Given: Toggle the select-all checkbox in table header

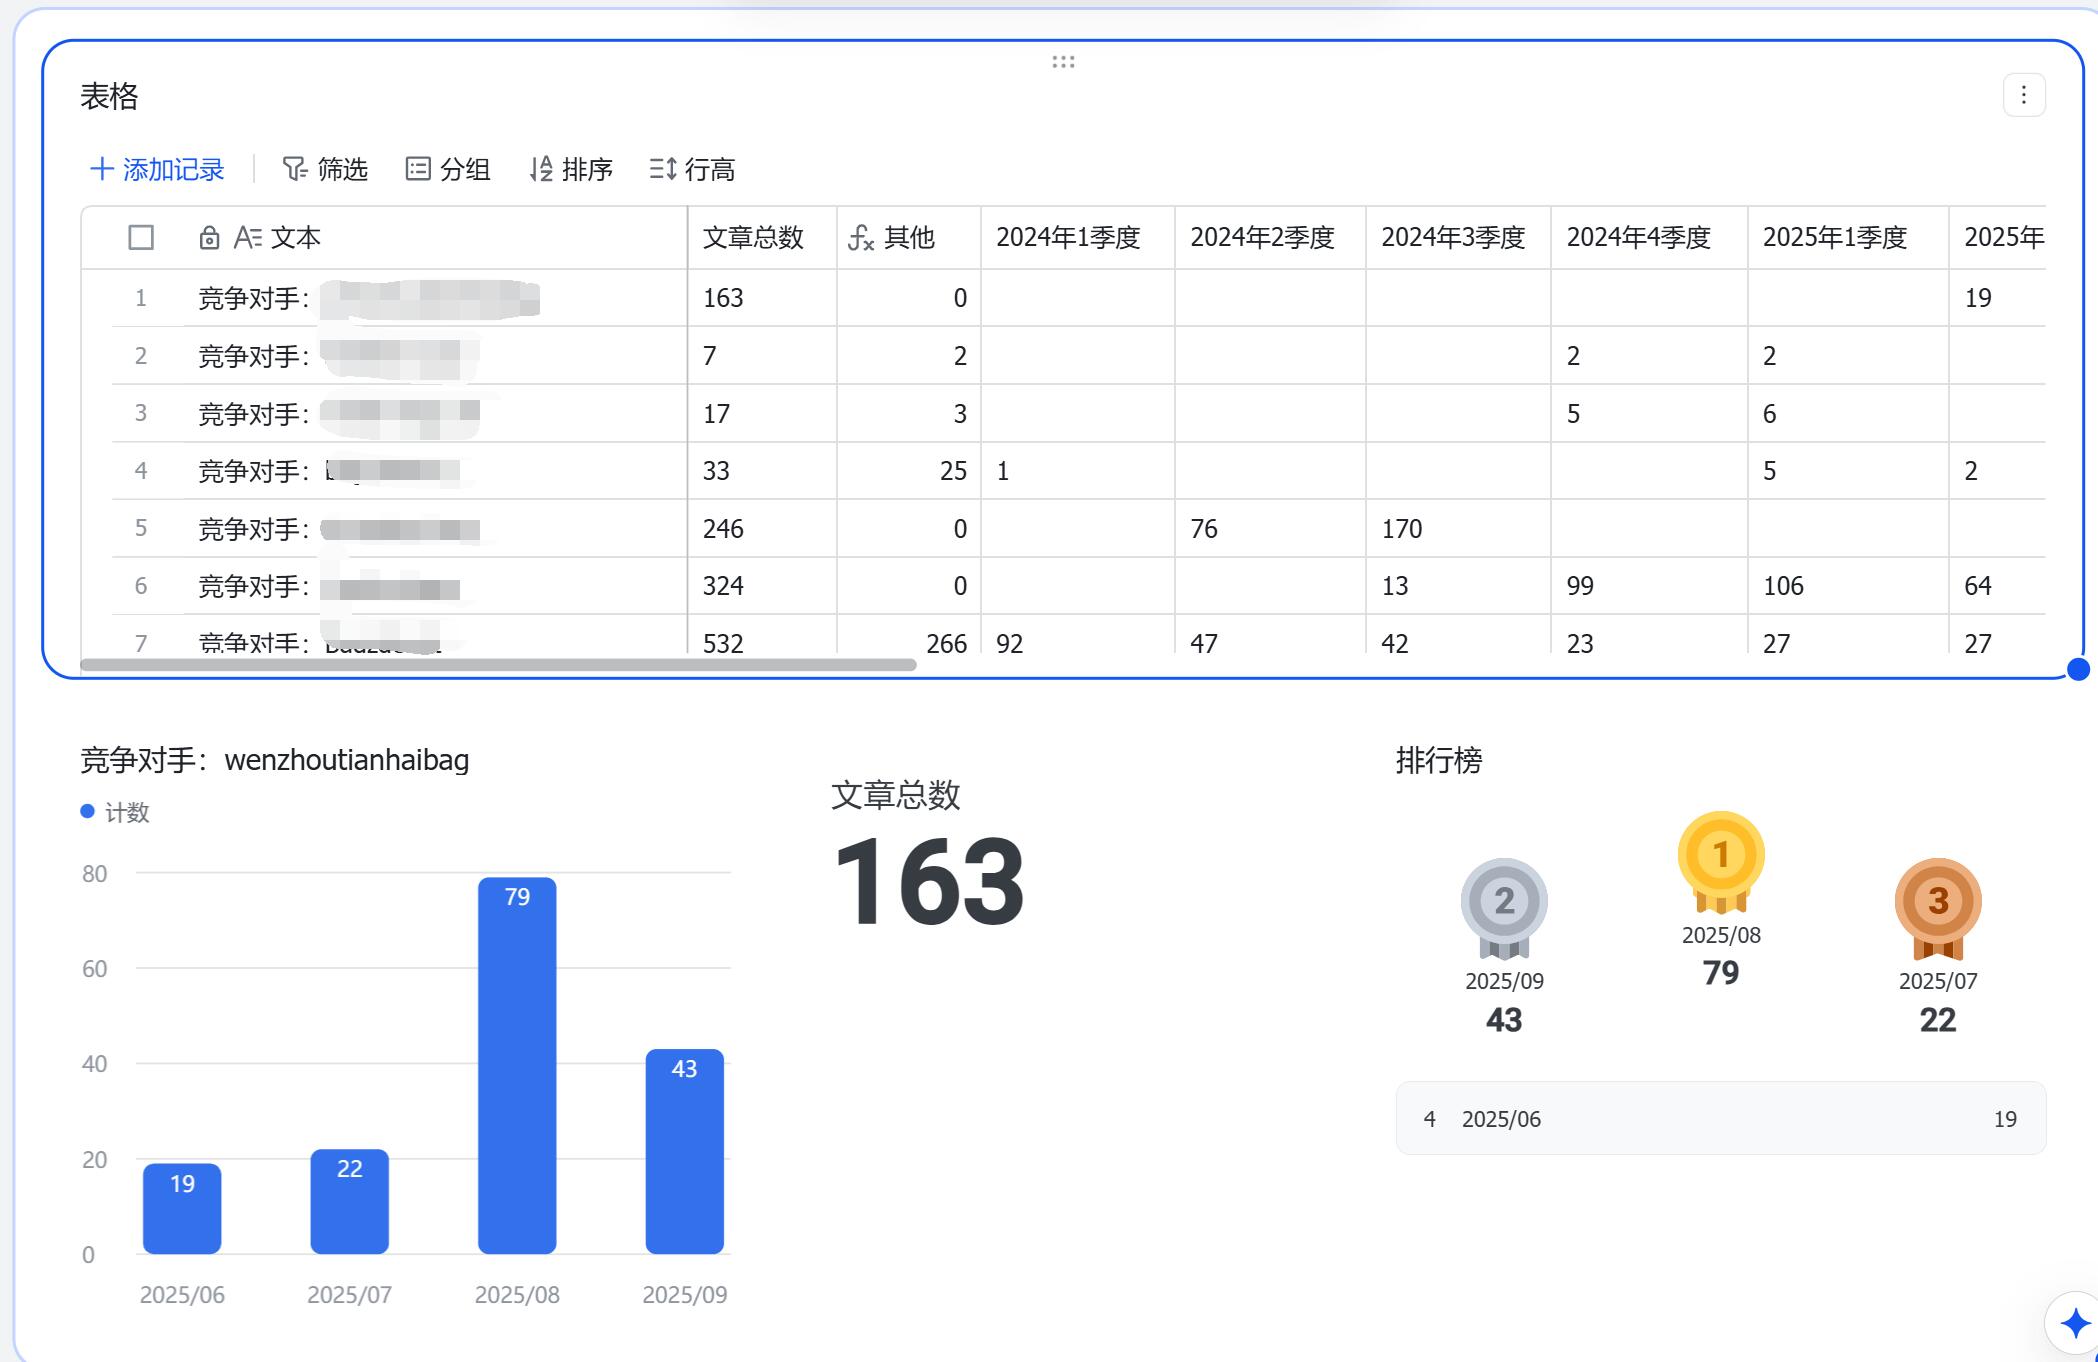Looking at the screenshot, I should [x=140, y=238].
